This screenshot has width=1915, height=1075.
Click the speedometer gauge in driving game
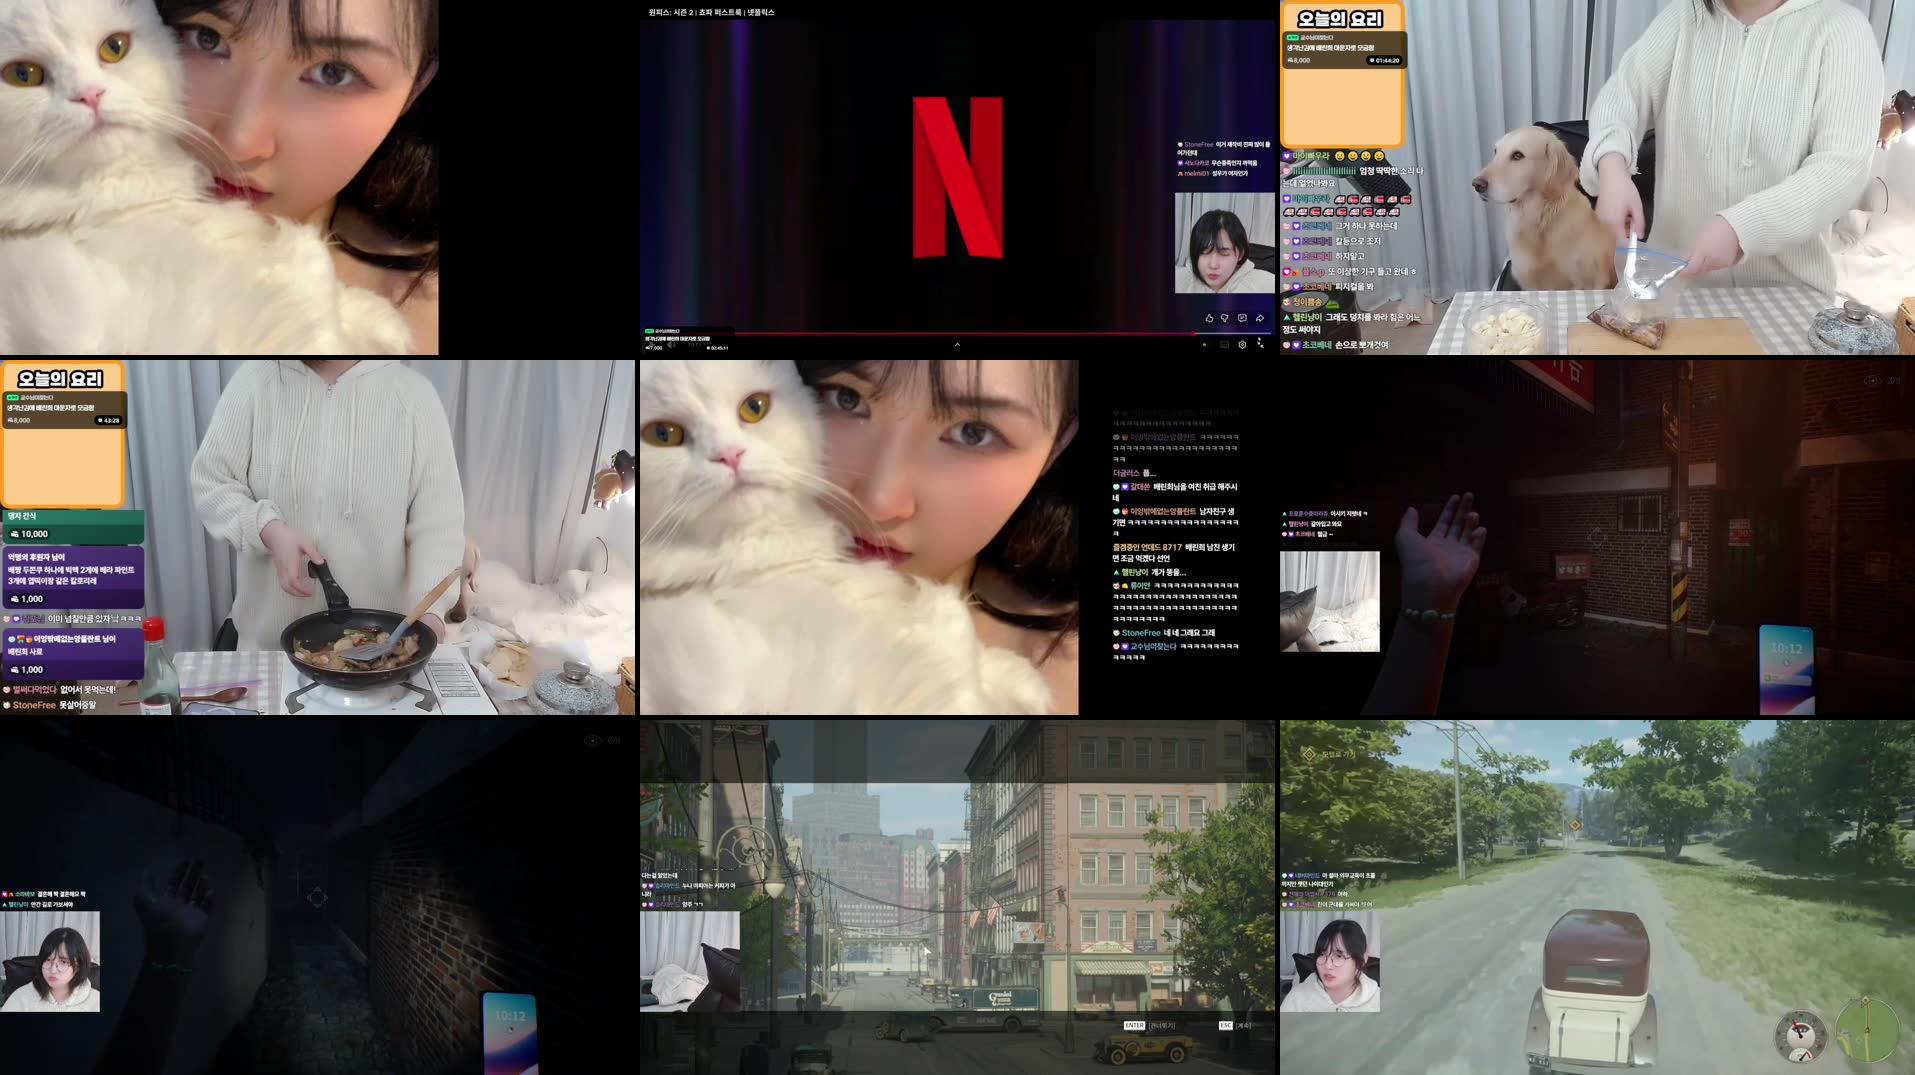click(x=1801, y=1037)
